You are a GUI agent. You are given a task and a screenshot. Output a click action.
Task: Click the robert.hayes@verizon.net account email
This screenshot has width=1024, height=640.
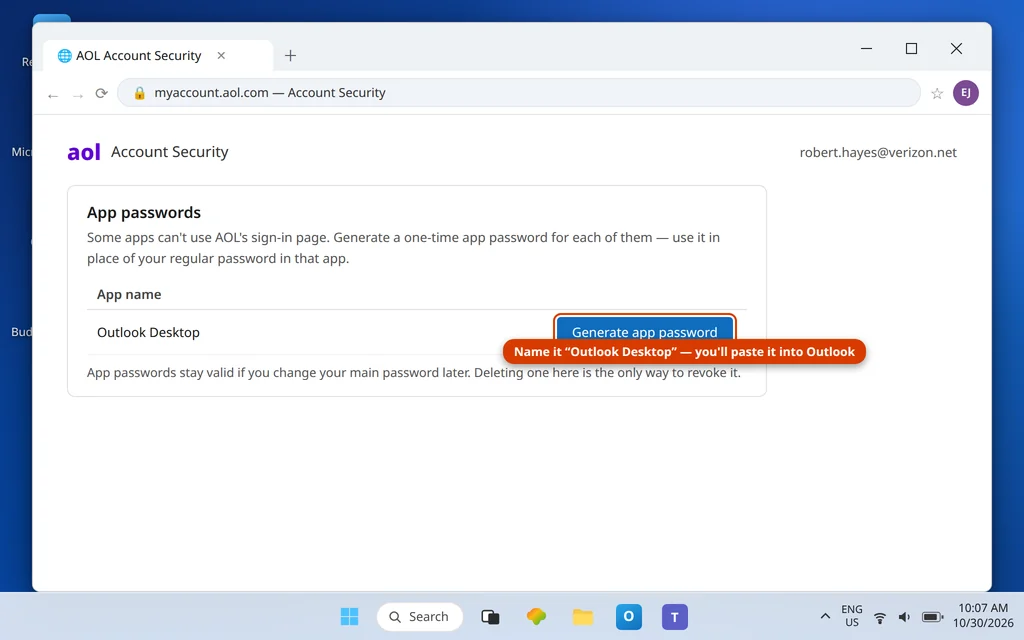878,152
